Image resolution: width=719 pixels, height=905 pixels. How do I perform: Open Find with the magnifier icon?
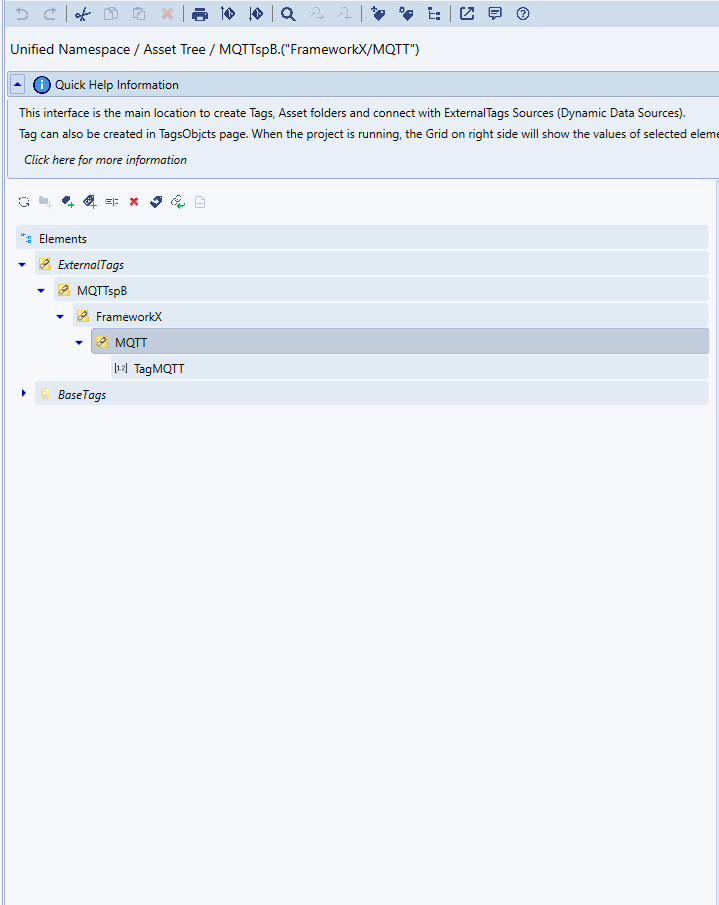288,14
